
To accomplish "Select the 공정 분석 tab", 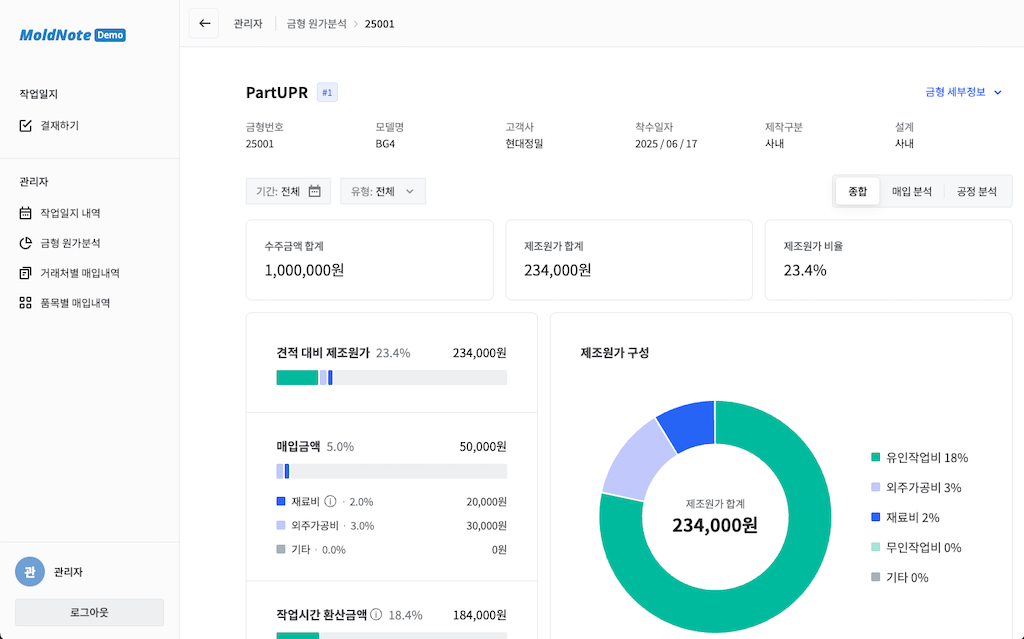I will pyautogui.click(x=976, y=191).
